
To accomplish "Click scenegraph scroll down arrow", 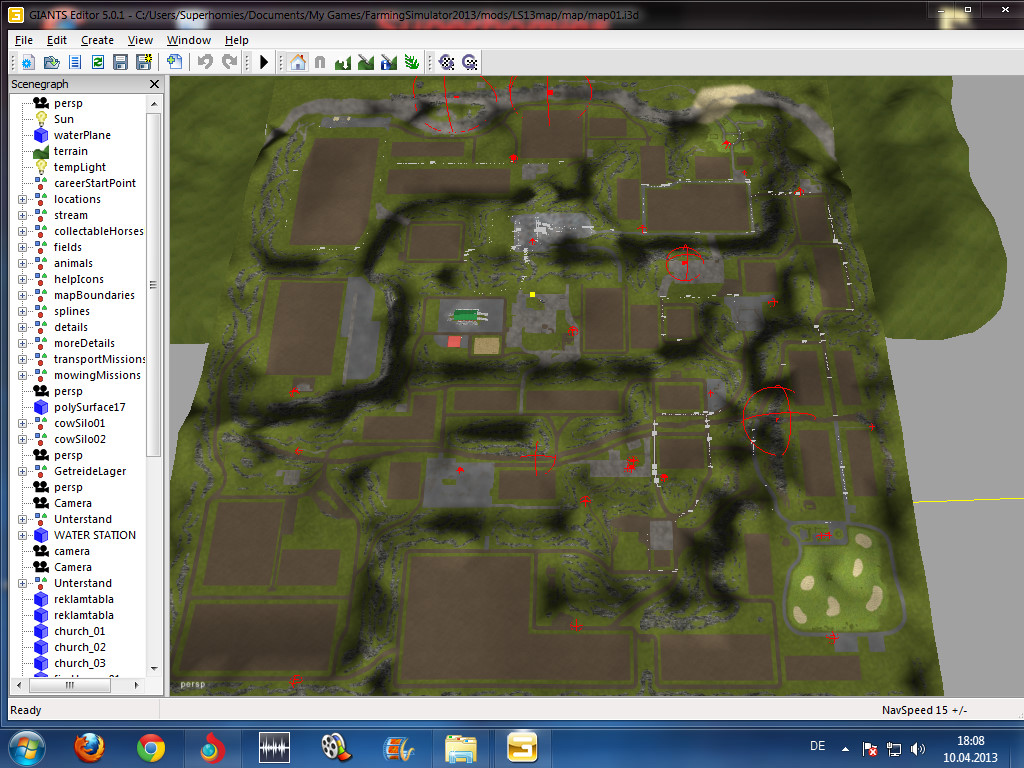I will (154, 669).
